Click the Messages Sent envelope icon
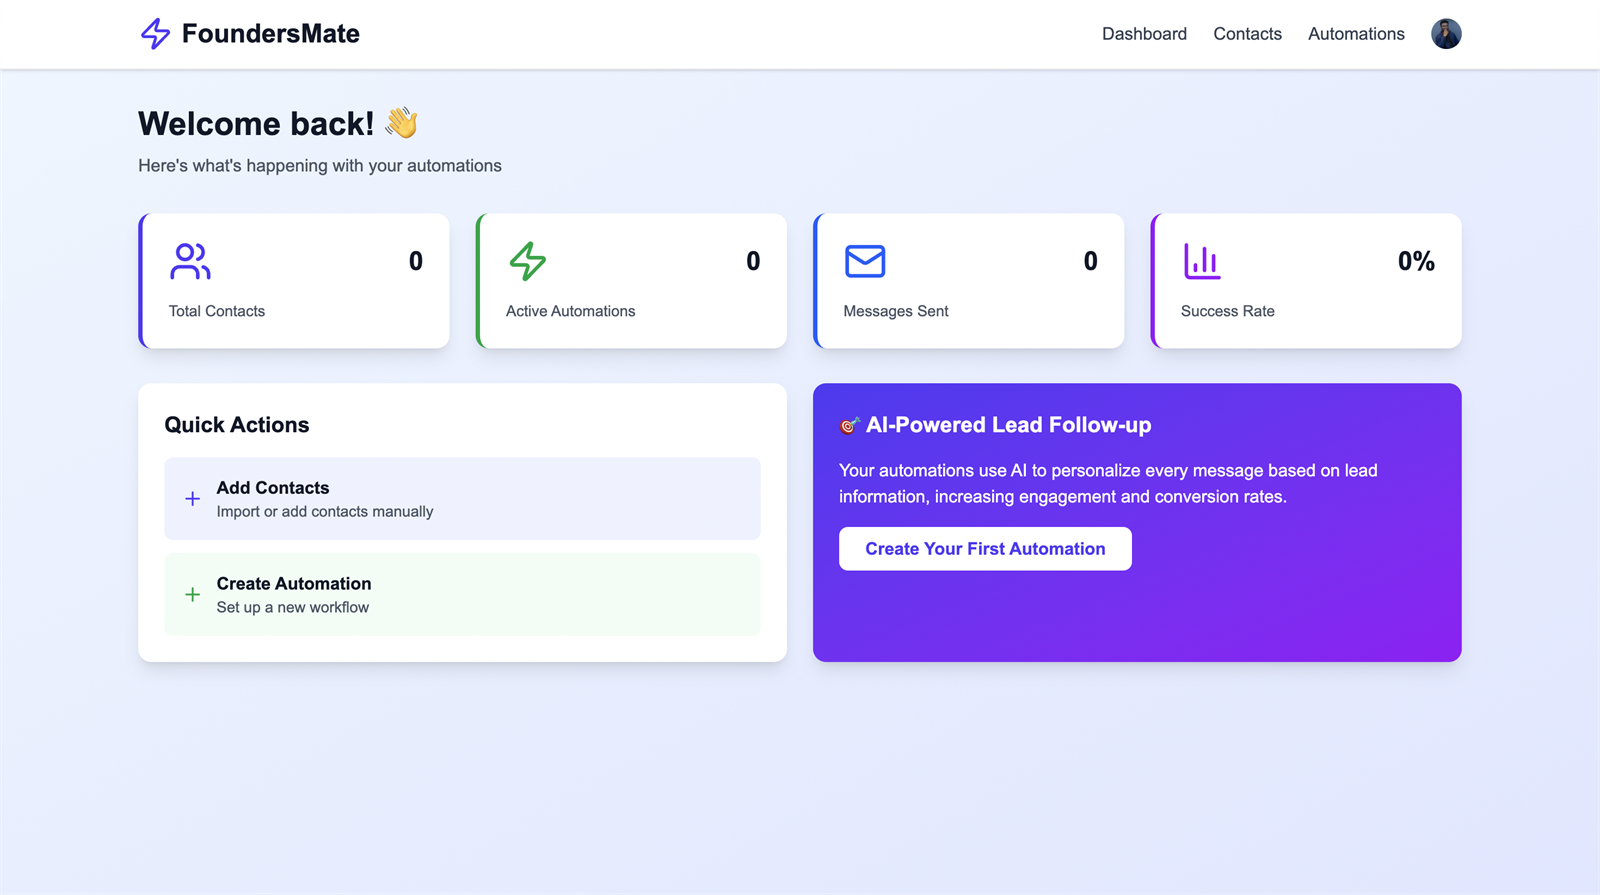This screenshot has height=895, width=1600. click(865, 261)
